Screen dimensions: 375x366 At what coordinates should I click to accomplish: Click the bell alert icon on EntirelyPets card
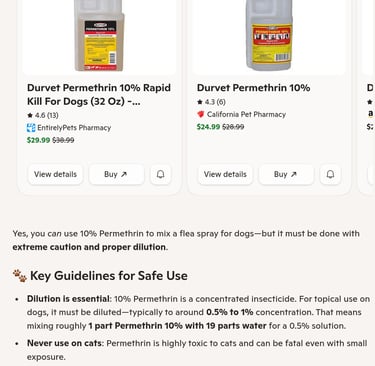160,174
